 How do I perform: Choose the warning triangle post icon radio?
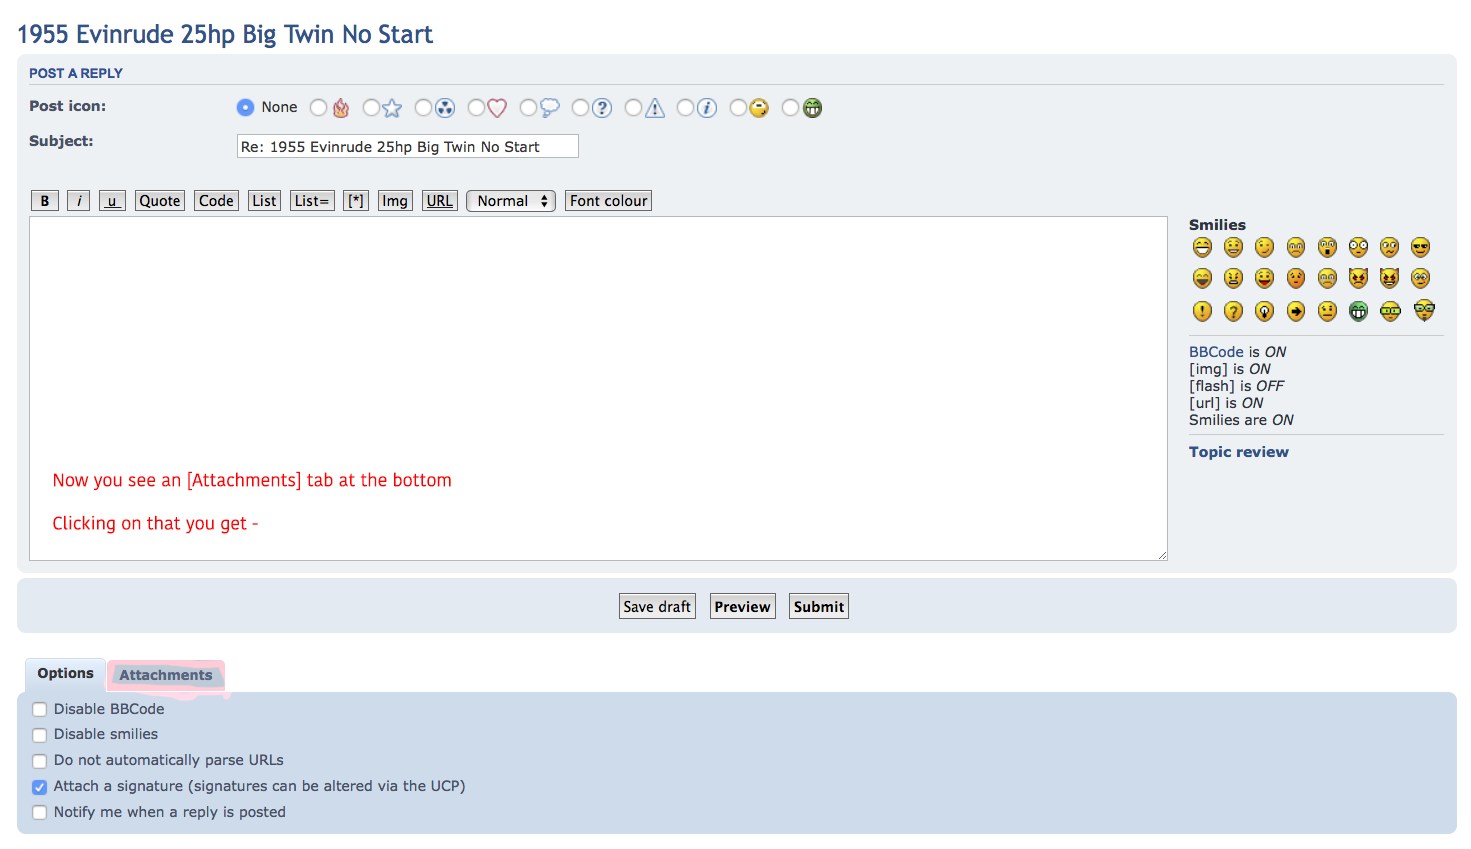[633, 107]
